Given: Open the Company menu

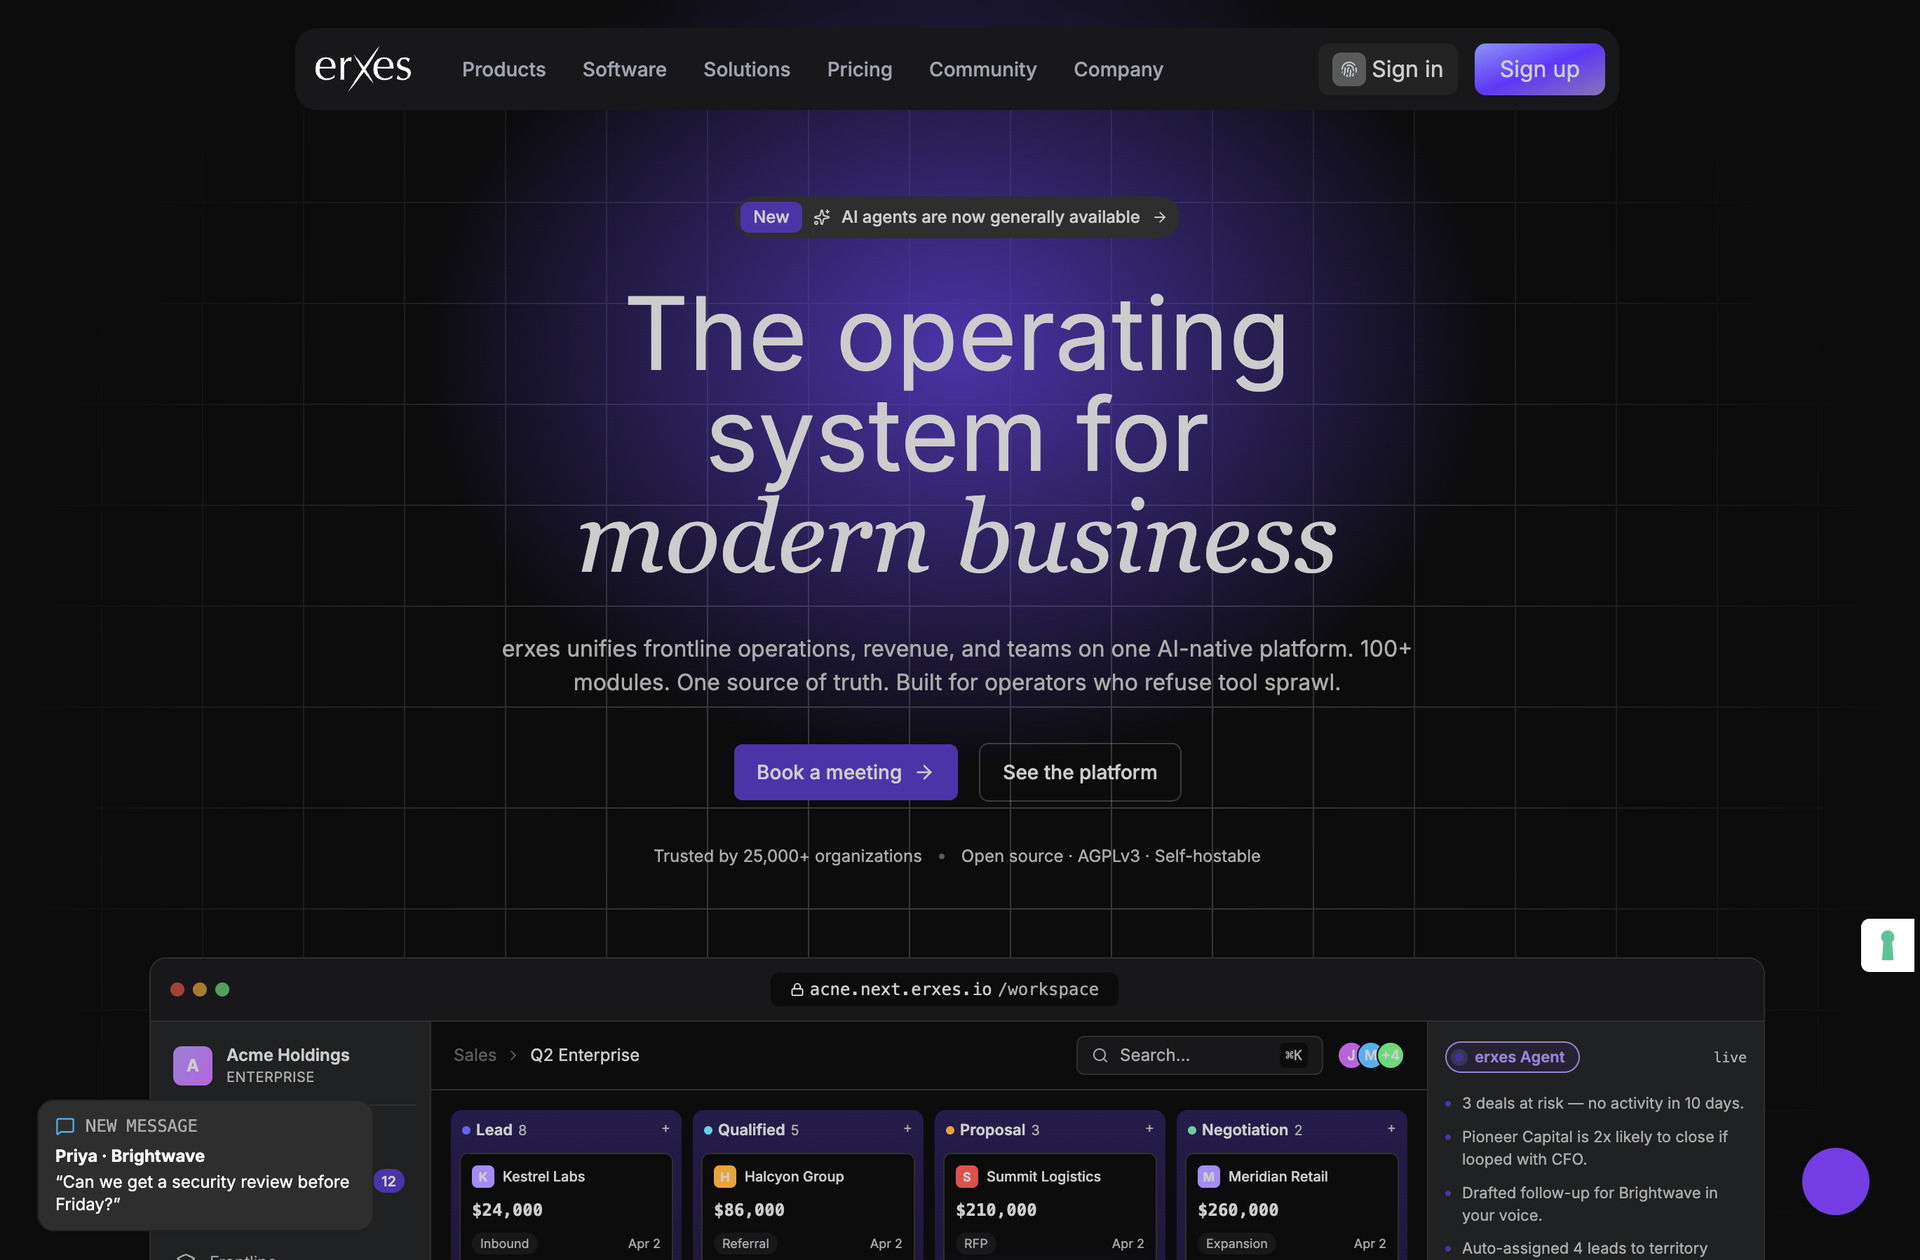Looking at the screenshot, I should (x=1119, y=69).
